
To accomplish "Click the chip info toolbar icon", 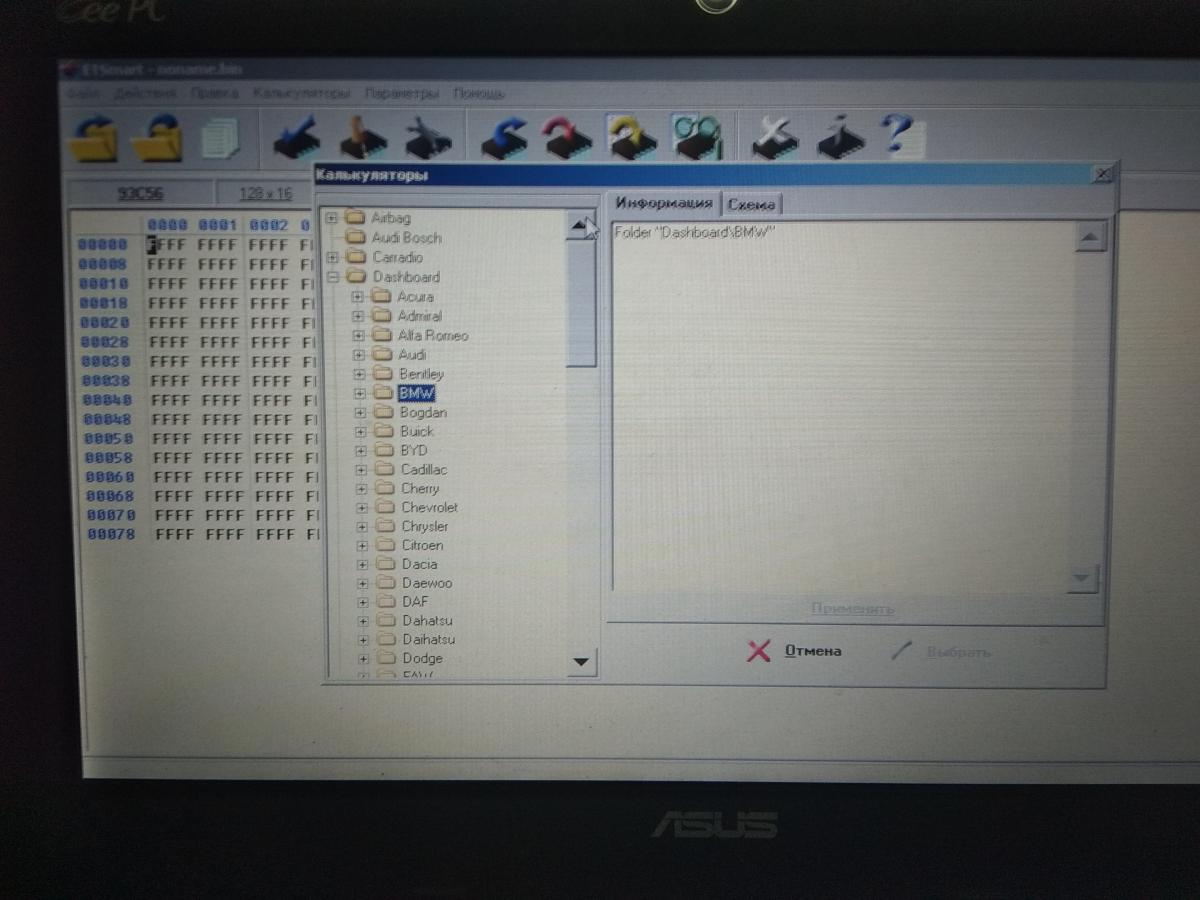I will pos(840,137).
